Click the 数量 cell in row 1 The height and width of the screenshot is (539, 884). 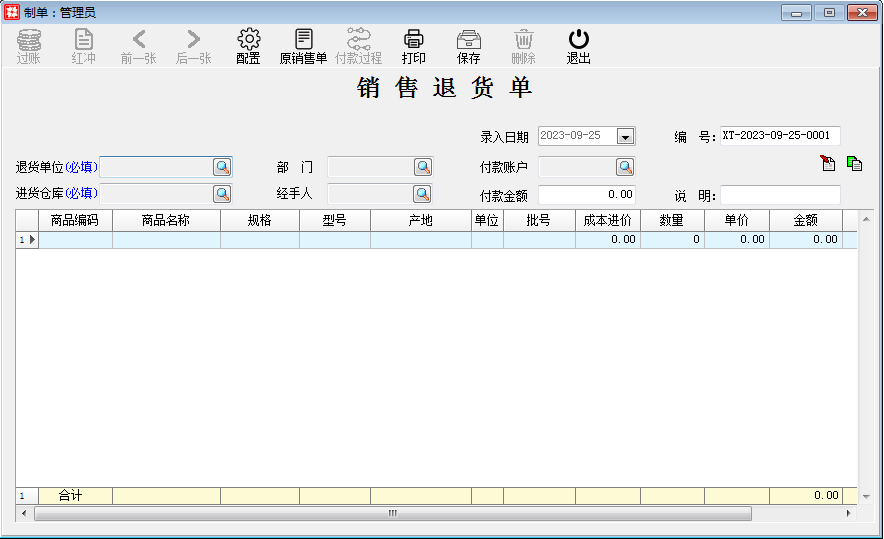pos(672,240)
